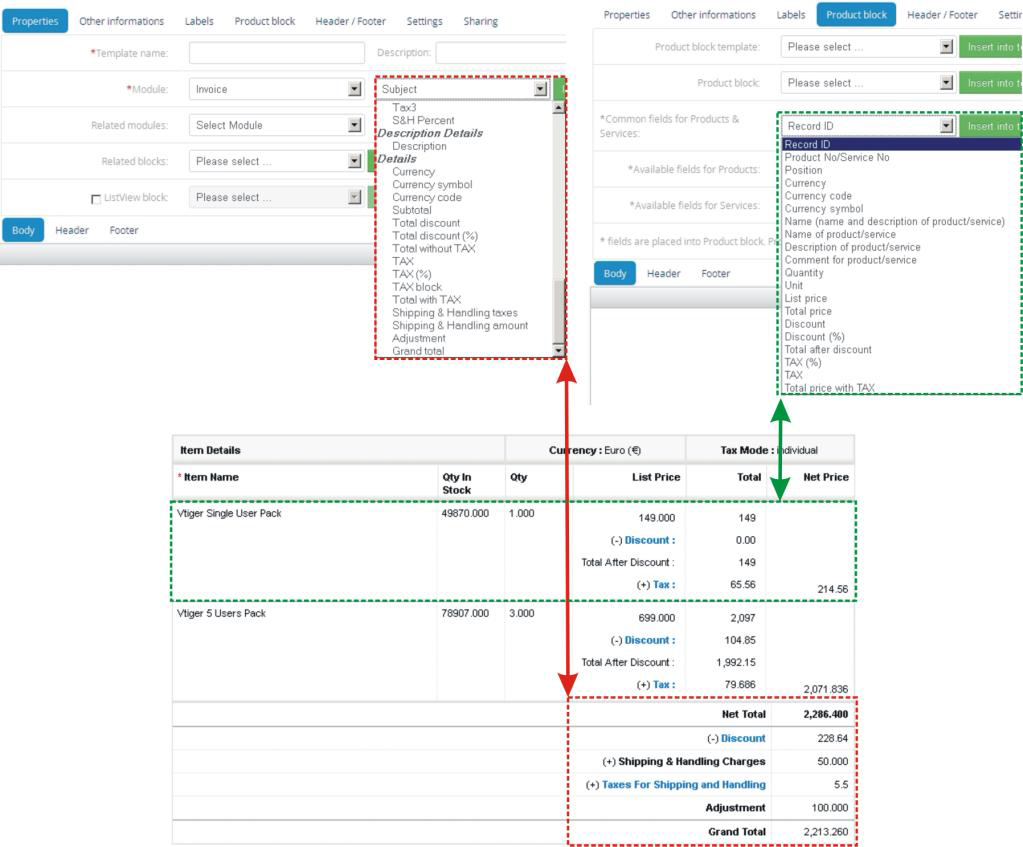Open the Record ID common fields dropdown

867,125
